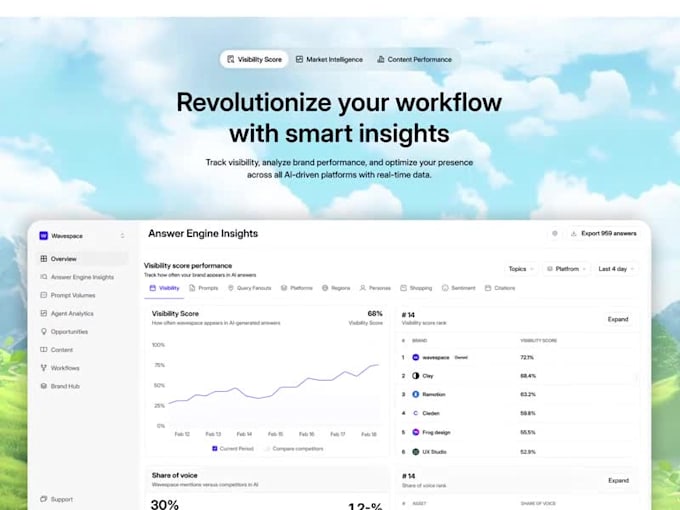This screenshot has height=510, width=680.
Task: Click the Content book icon in sidebar
Action: [x=43, y=350]
